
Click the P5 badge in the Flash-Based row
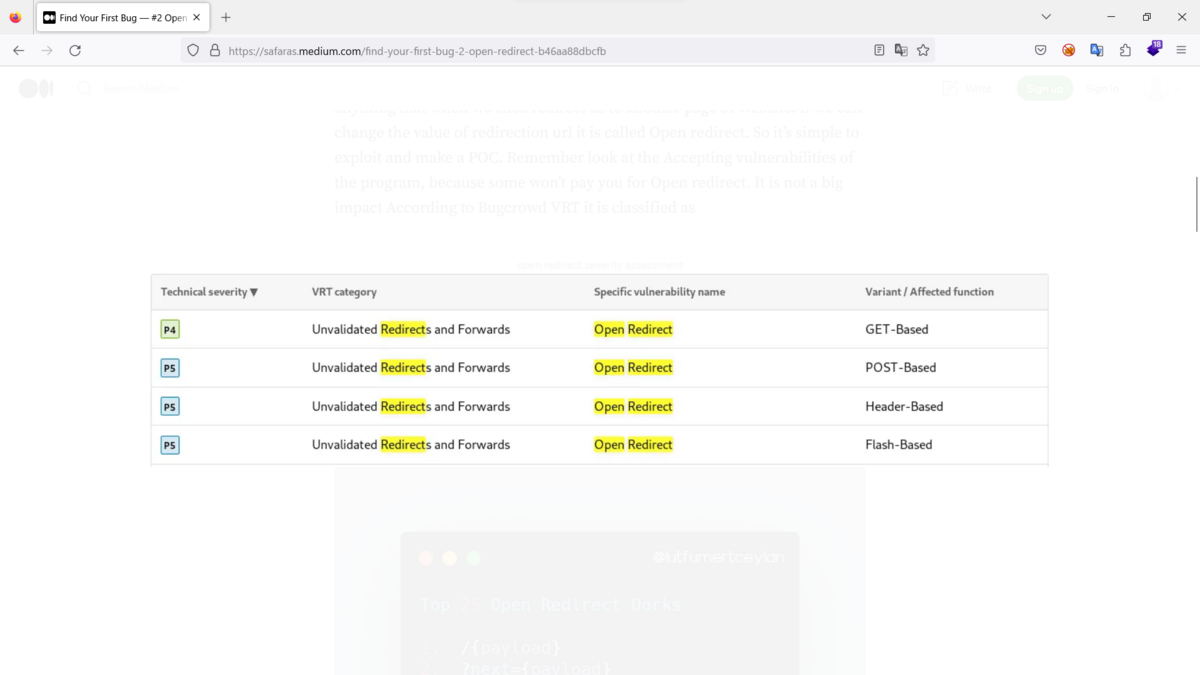tap(170, 445)
